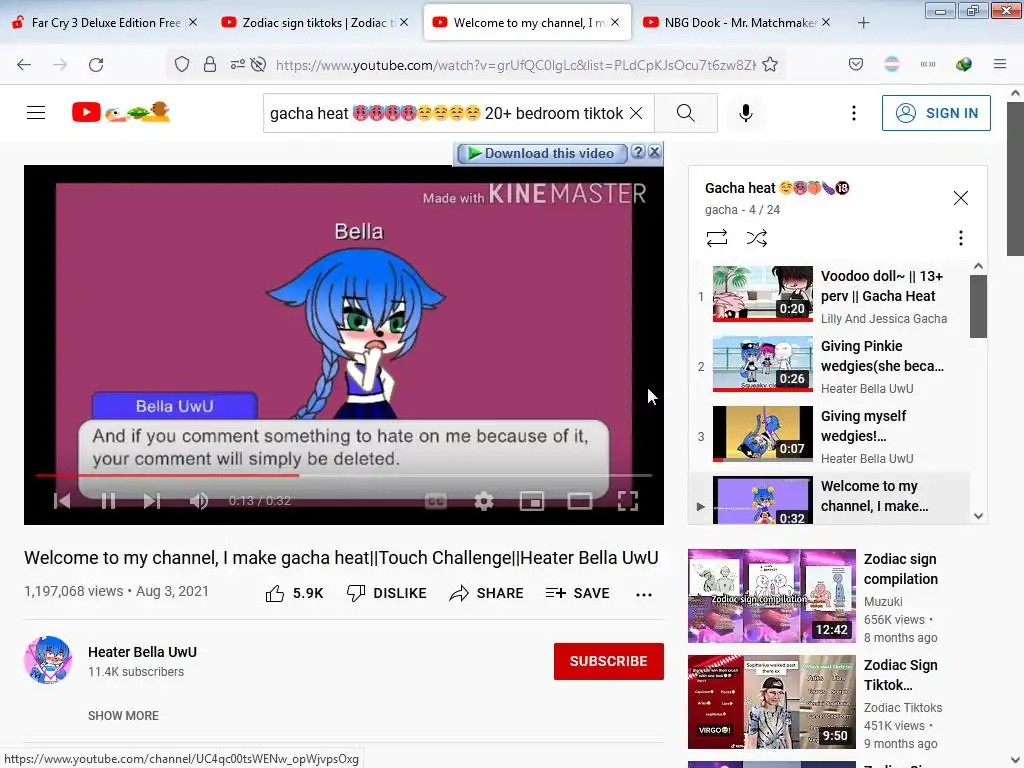Click the DISLIKE button
Screen dimensions: 1024x768
click(387, 593)
